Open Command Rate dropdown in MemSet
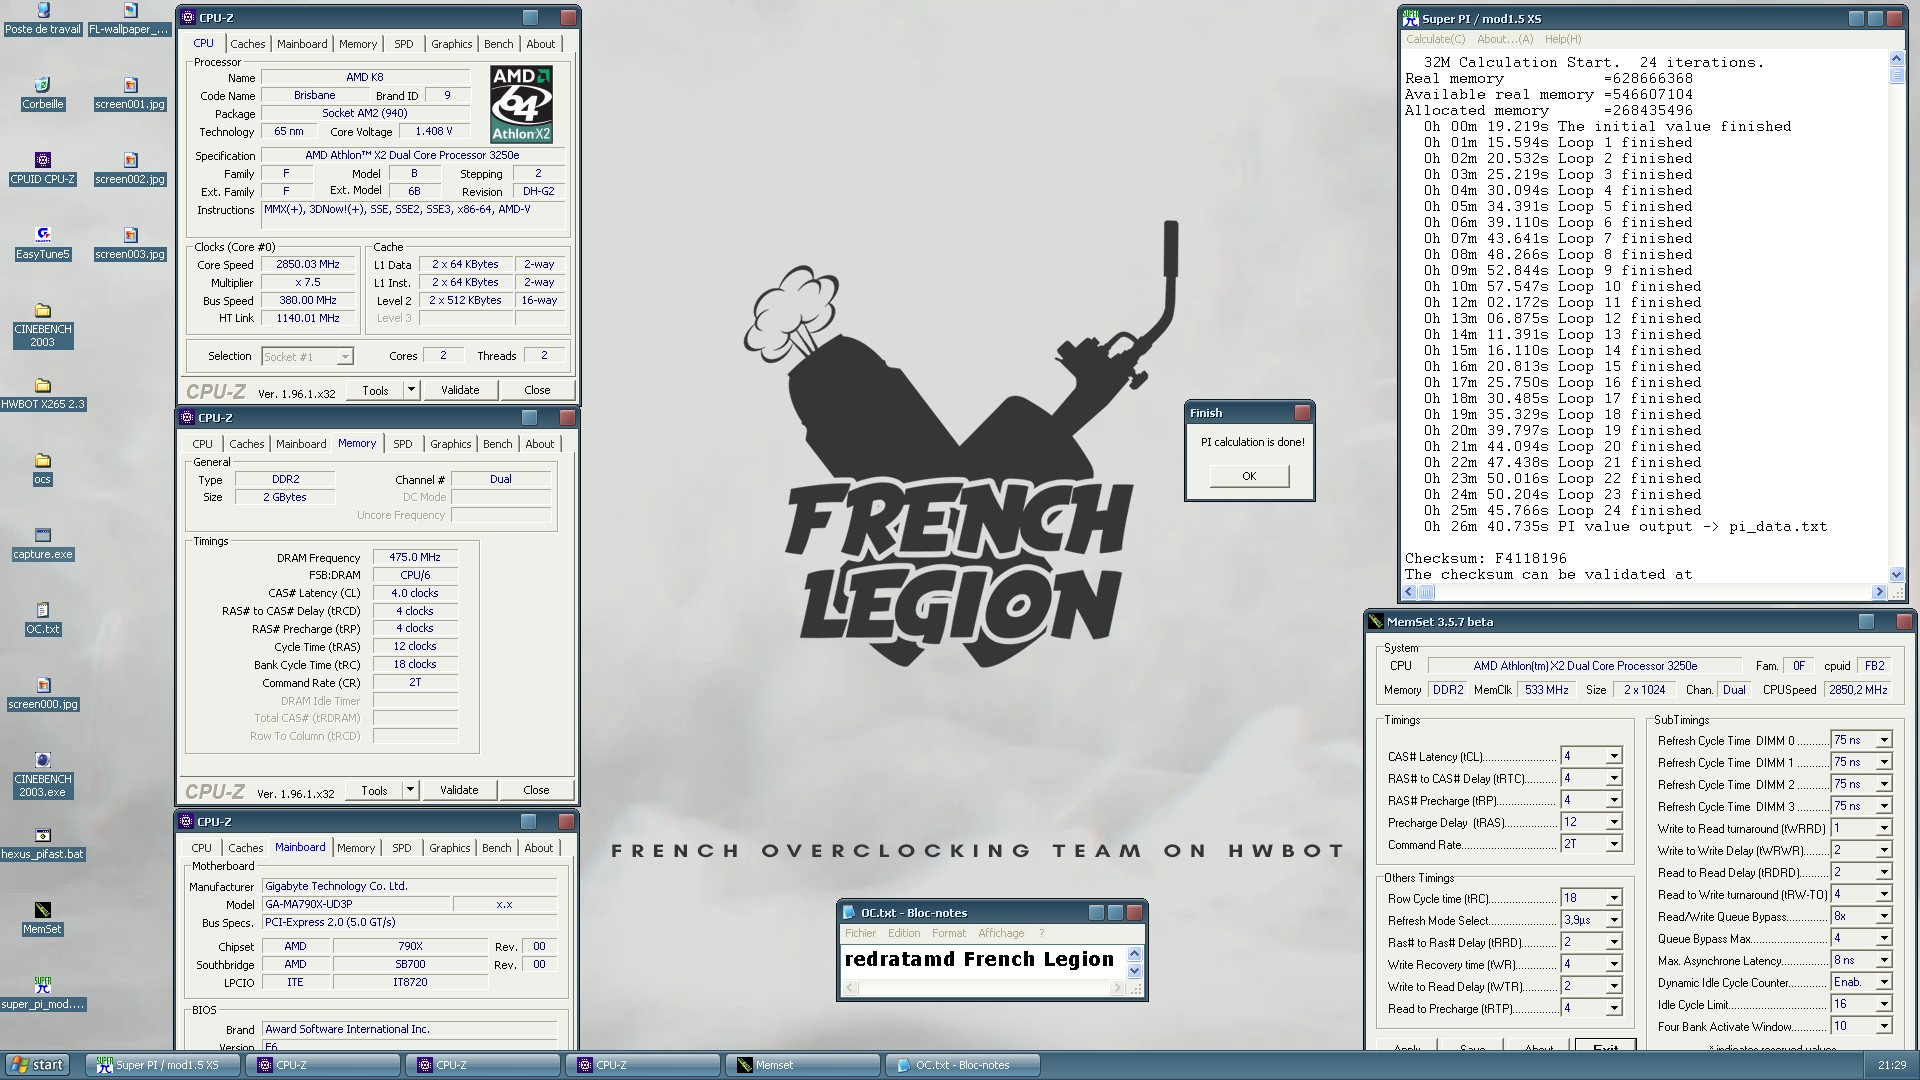 [1613, 844]
